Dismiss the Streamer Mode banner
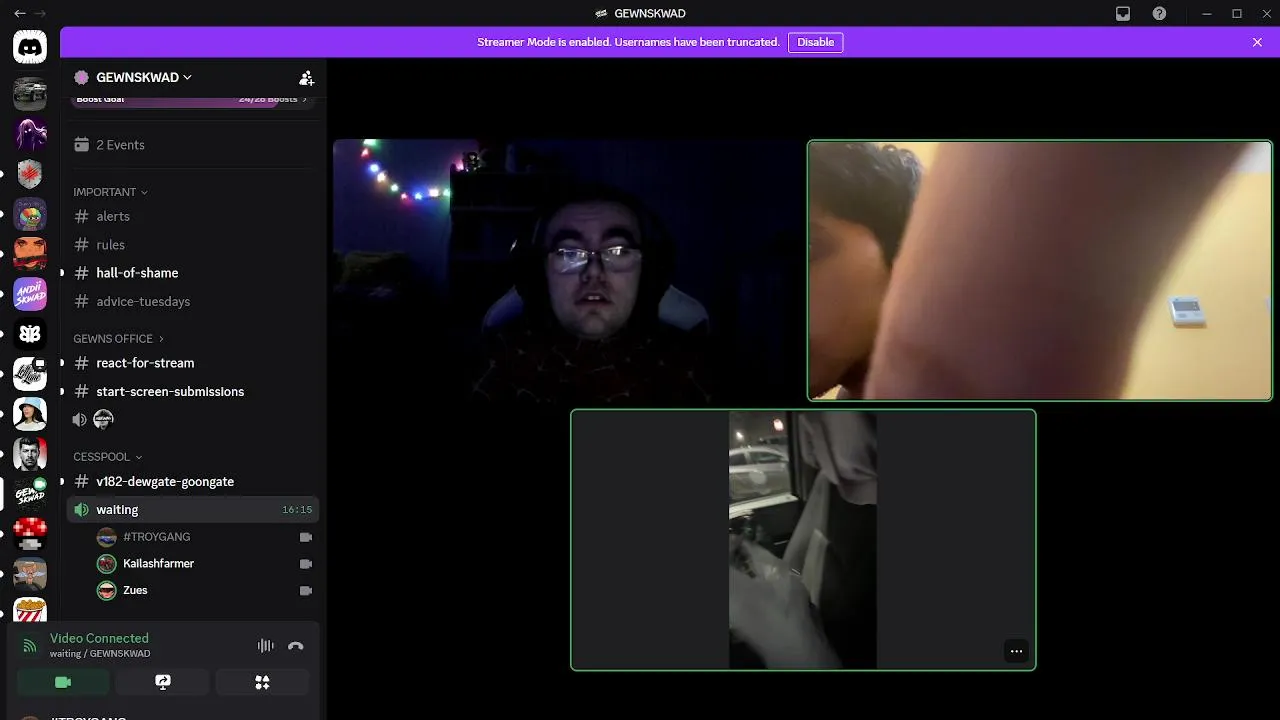Viewport: 1280px width, 720px height. (x=1257, y=42)
